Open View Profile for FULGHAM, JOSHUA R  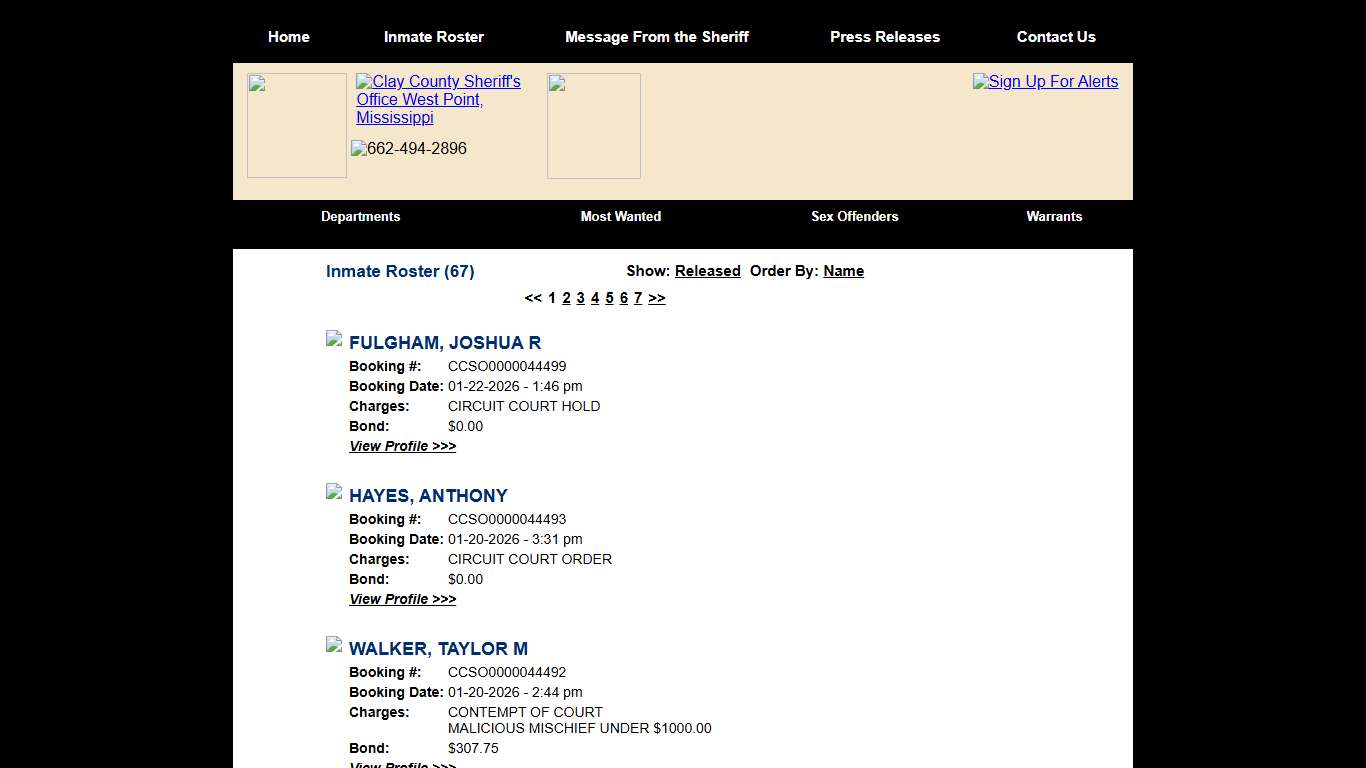pyautogui.click(x=402, y=446)
